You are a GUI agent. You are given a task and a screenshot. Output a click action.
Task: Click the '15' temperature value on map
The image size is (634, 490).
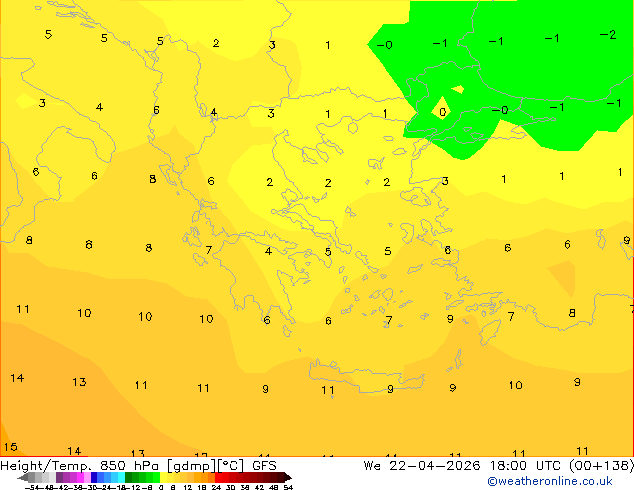coord(10,447)
